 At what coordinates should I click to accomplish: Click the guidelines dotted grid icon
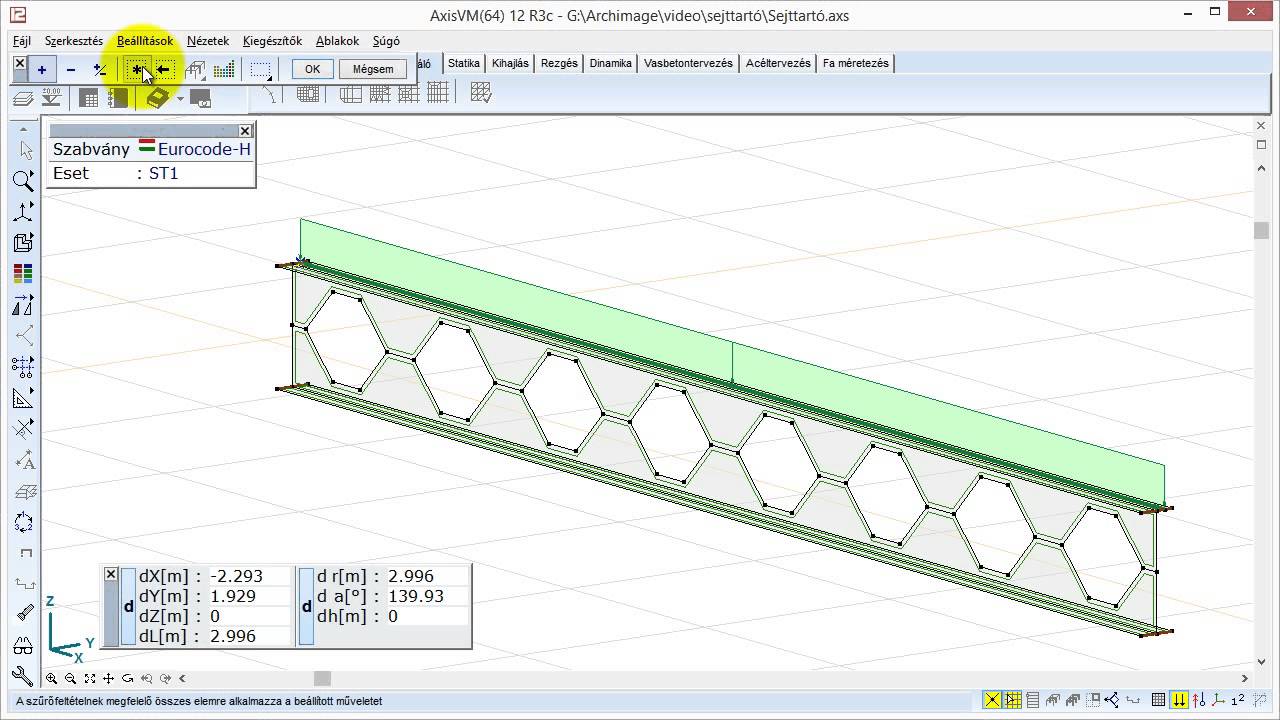point(23,367)
